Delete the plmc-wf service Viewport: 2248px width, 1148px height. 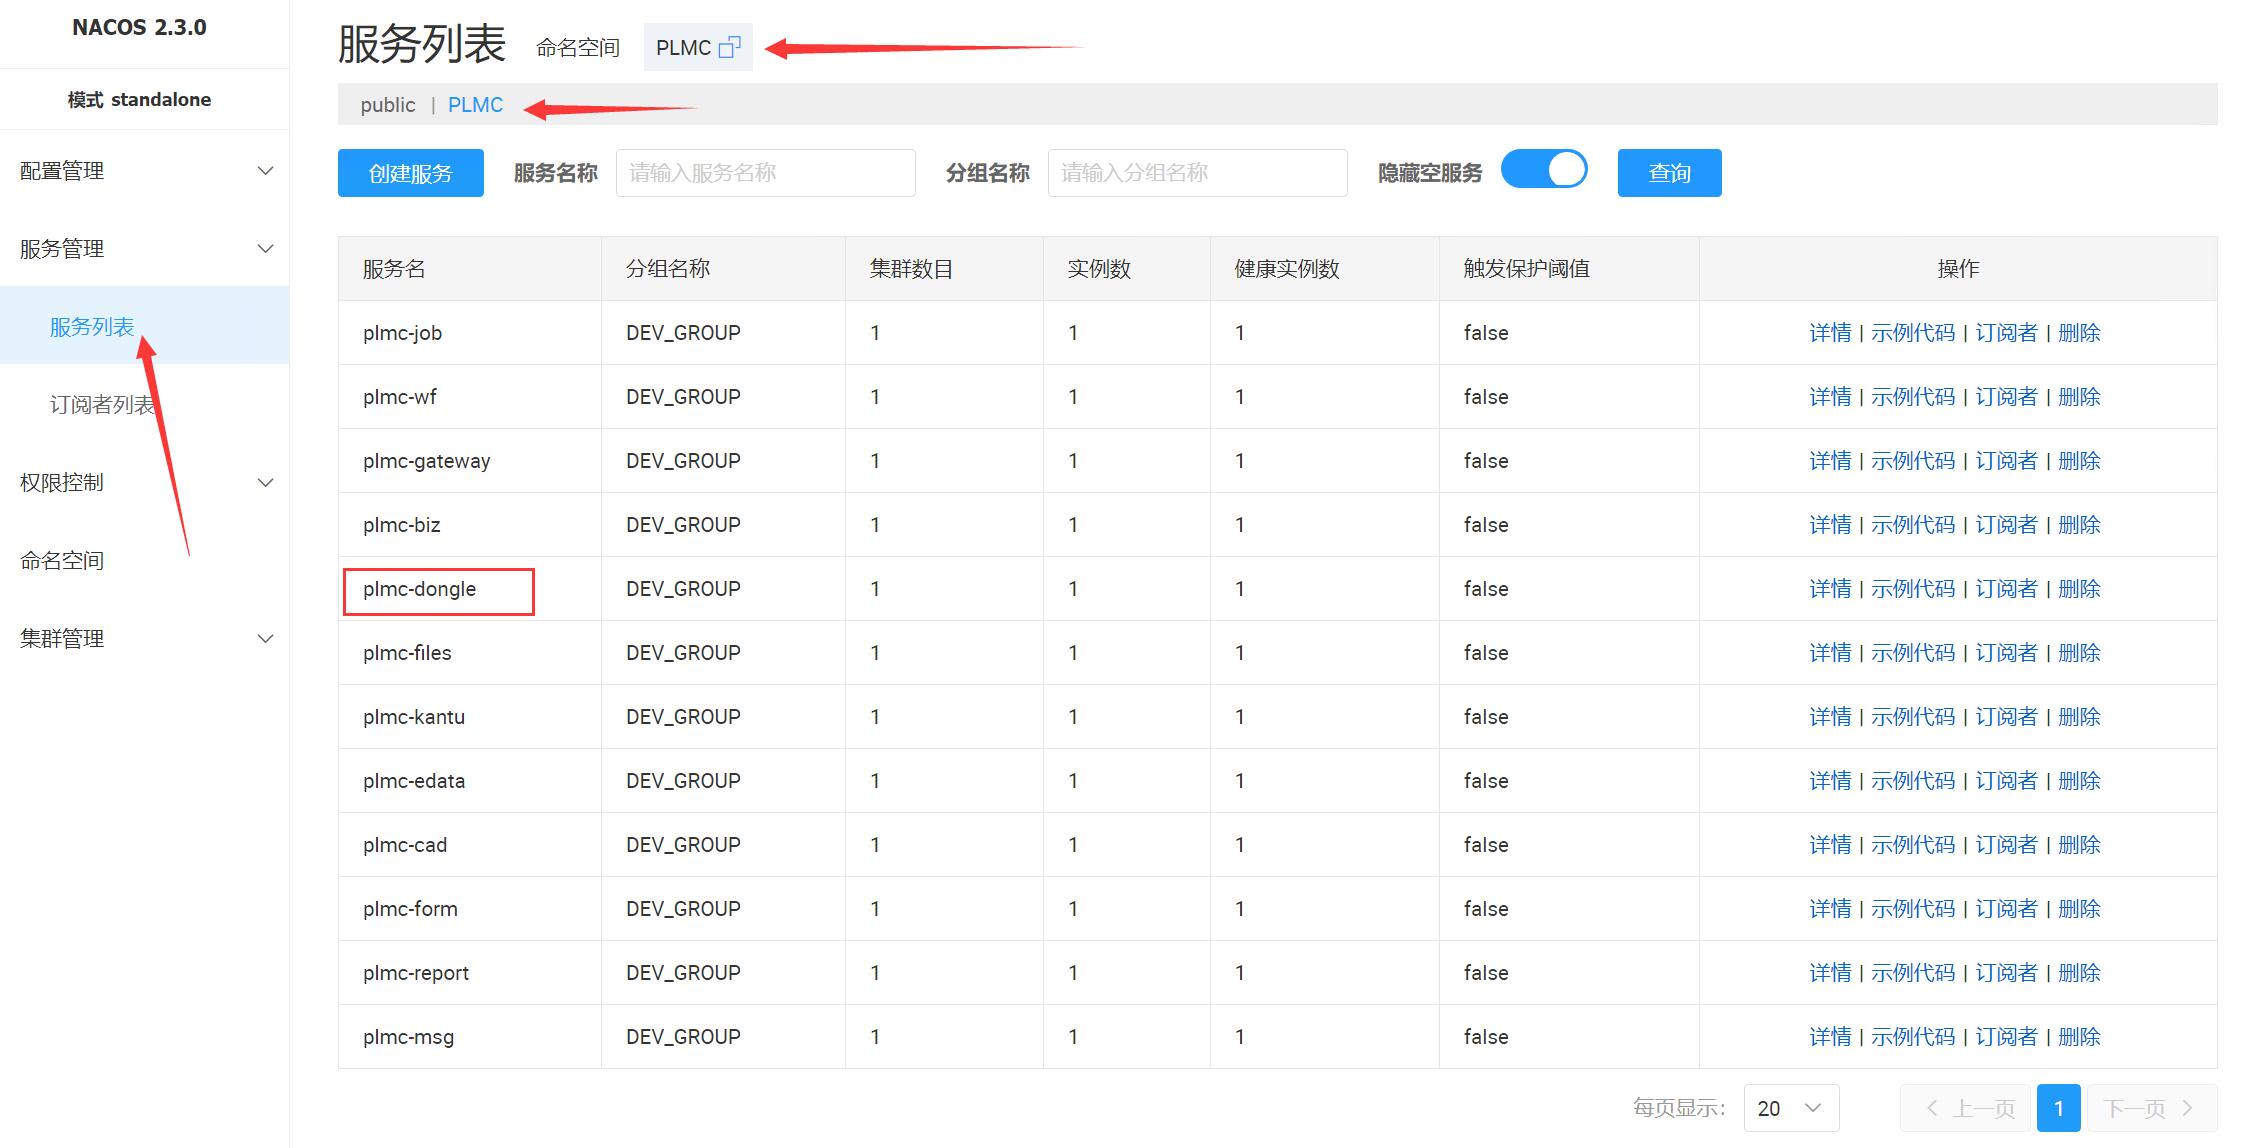click(x=2079, y=397)
